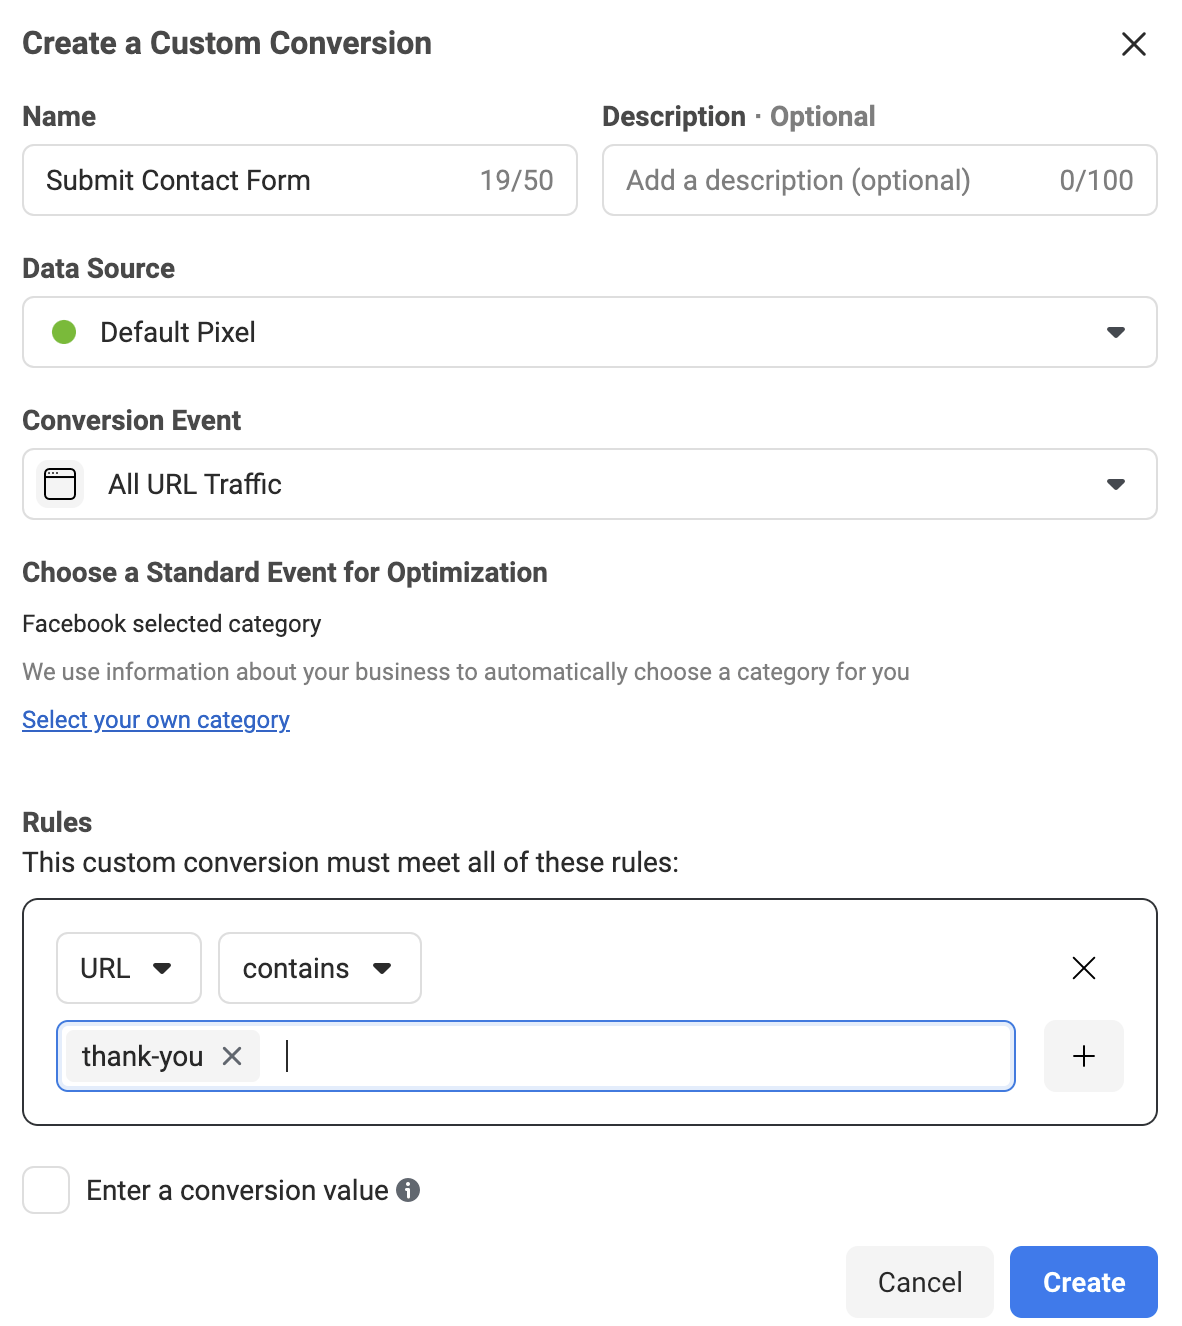Image resolution: width=1182 pixels, height=1326 pixels.
Task: Delete the URL rule with its X icon
Action: pos(1084,968)
